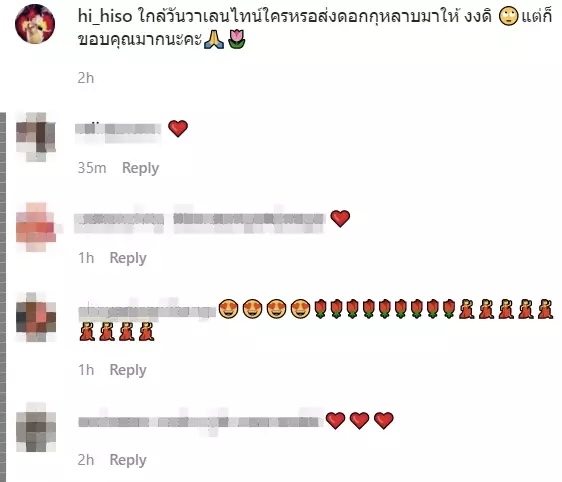Image resolution: width=562 pixels, height=482 pixels.
Task: Click the first heart-eyes emoji
Action: pos(228,309)
